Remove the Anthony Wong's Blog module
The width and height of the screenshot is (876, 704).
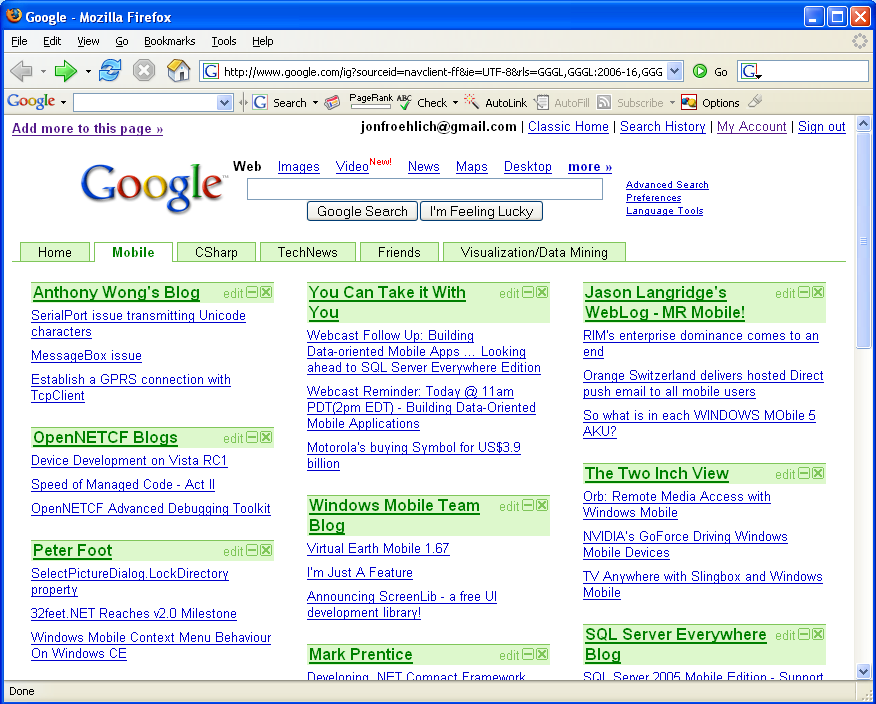(266, 292)
